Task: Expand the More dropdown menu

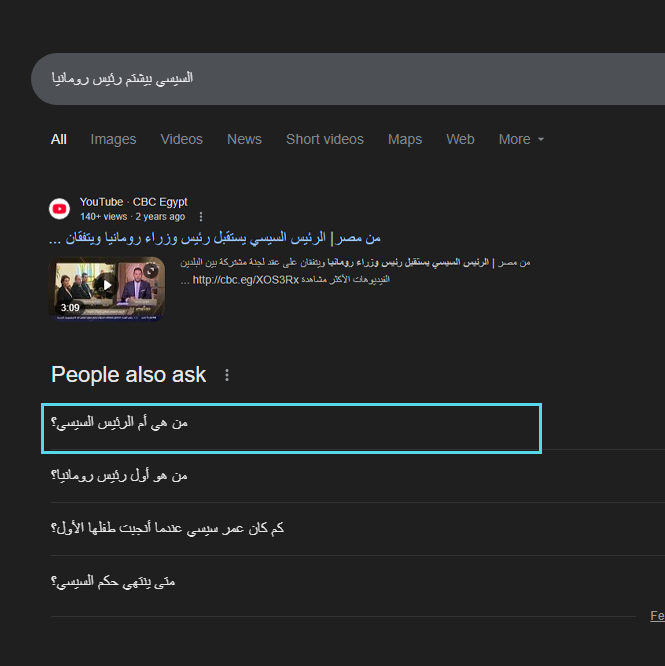Action: coord(521,139)
